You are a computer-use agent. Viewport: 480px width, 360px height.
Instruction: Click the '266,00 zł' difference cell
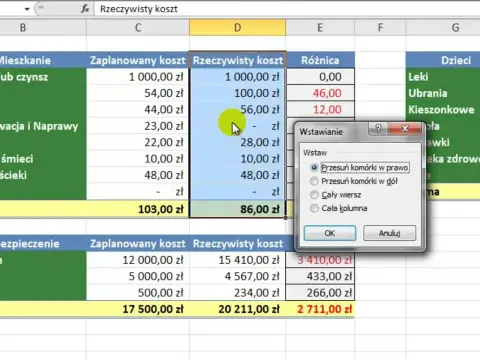coord(320,293)
